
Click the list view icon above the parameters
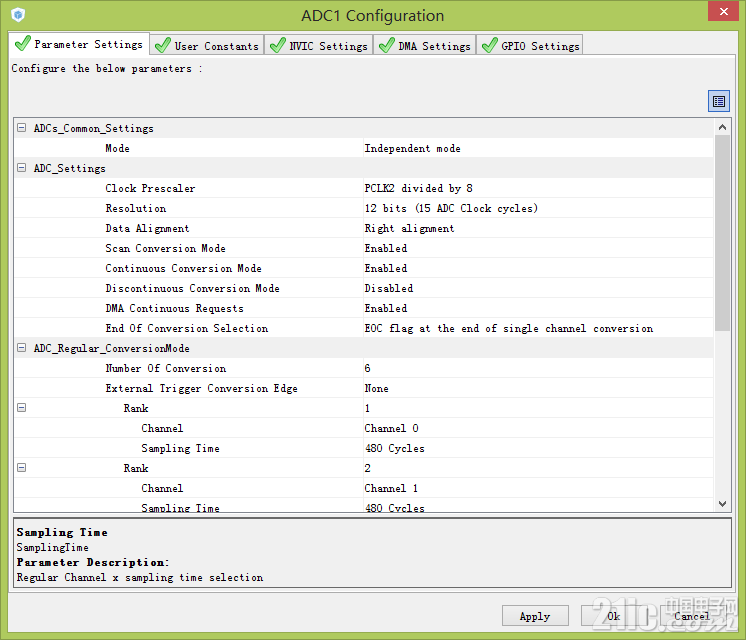[718, 101]
